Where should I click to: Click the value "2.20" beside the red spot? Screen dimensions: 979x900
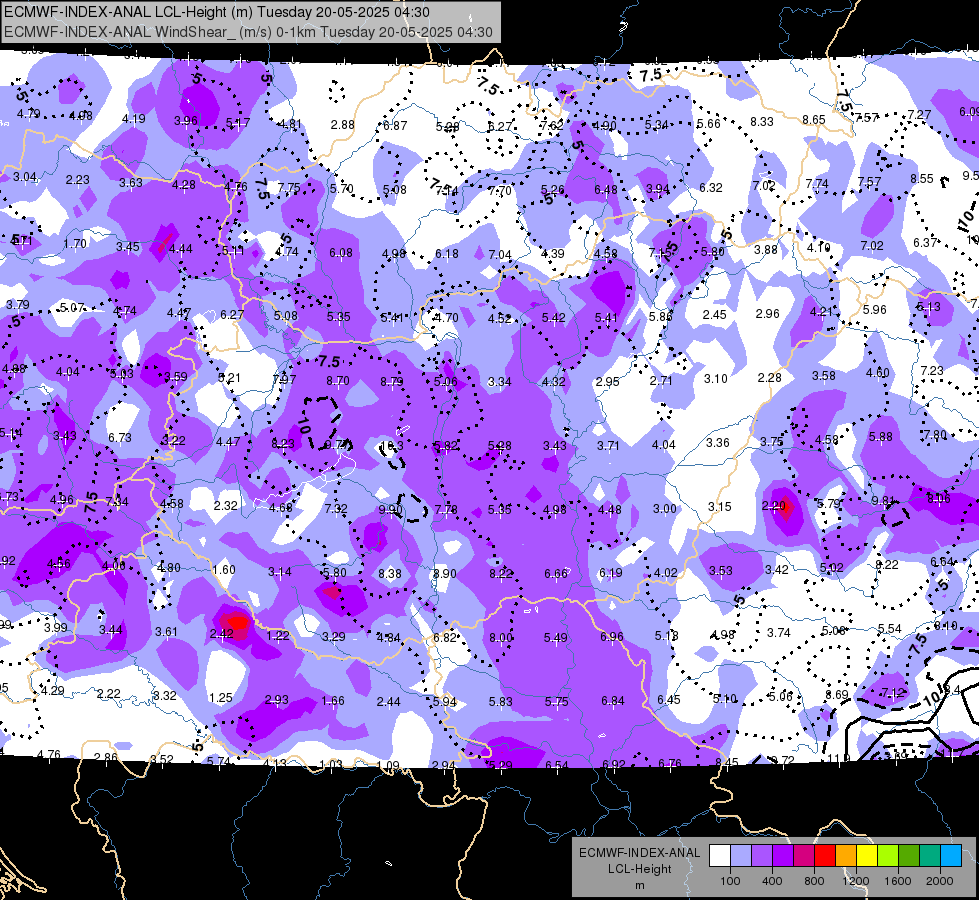coord(774,506)
